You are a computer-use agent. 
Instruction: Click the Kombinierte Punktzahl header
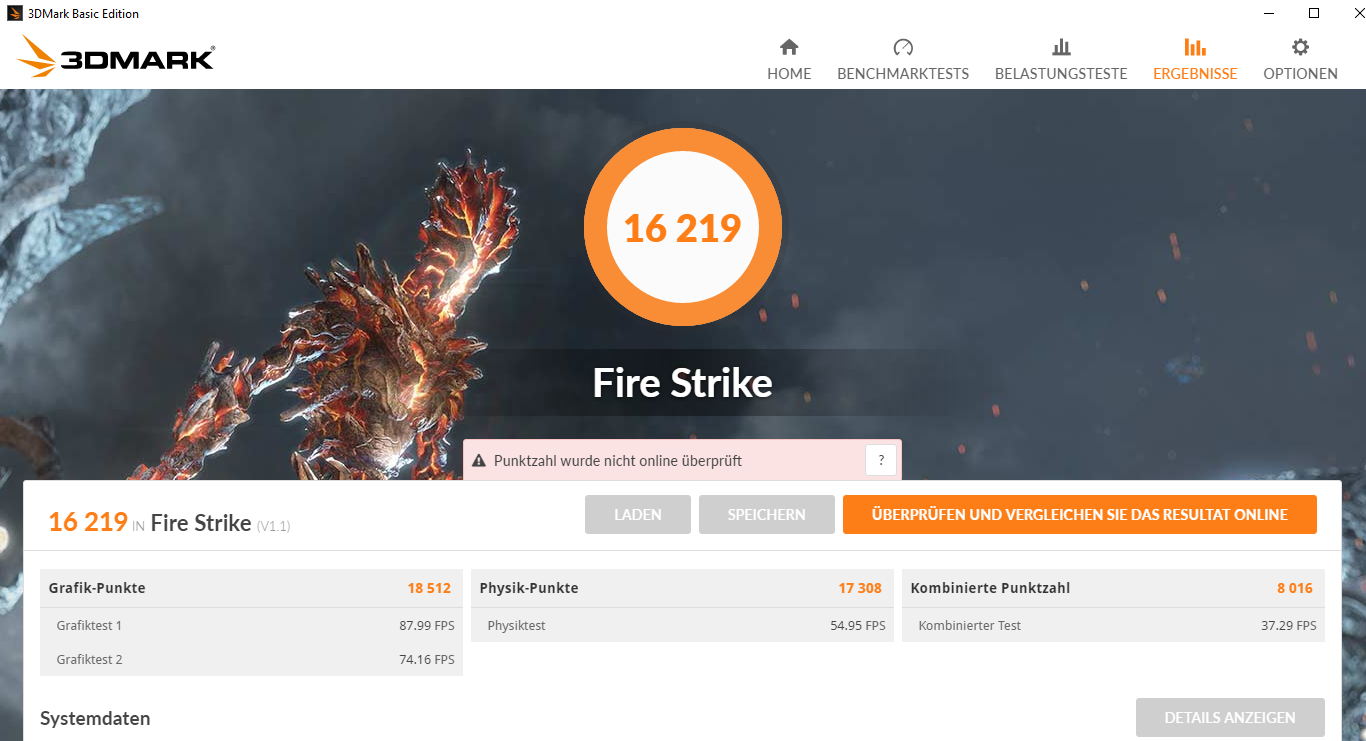click(x=990, y=588)
